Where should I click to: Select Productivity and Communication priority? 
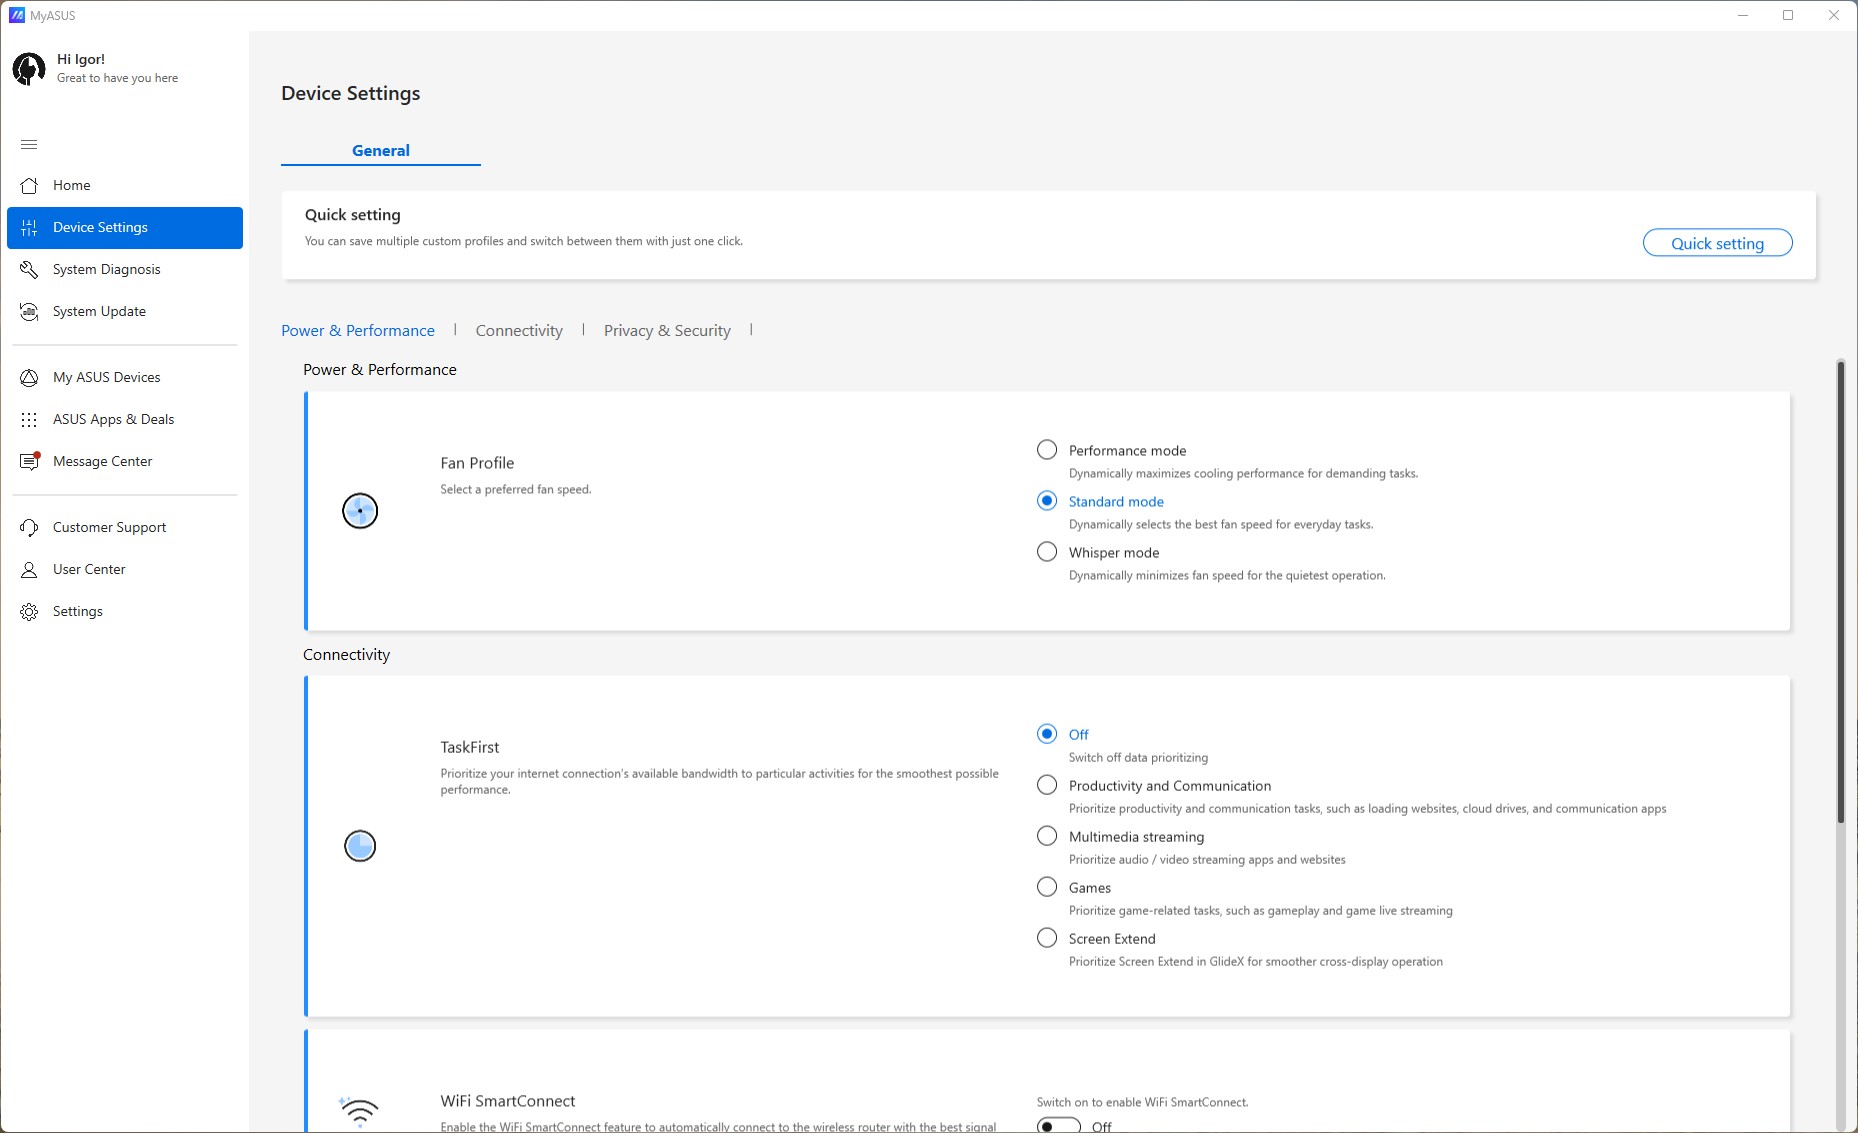pyautogui.click(x=1047, y=785)
